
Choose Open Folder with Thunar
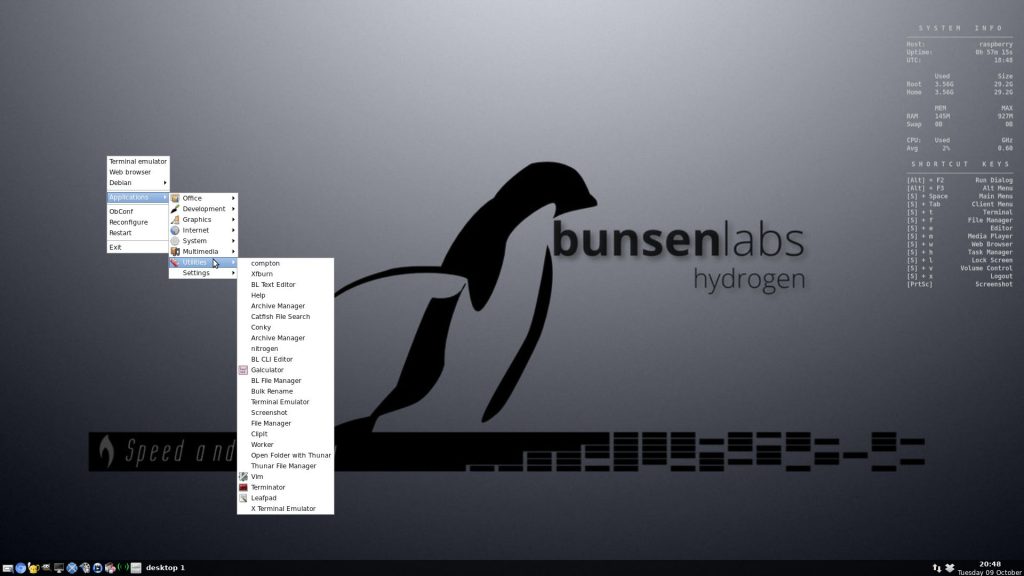285,455
